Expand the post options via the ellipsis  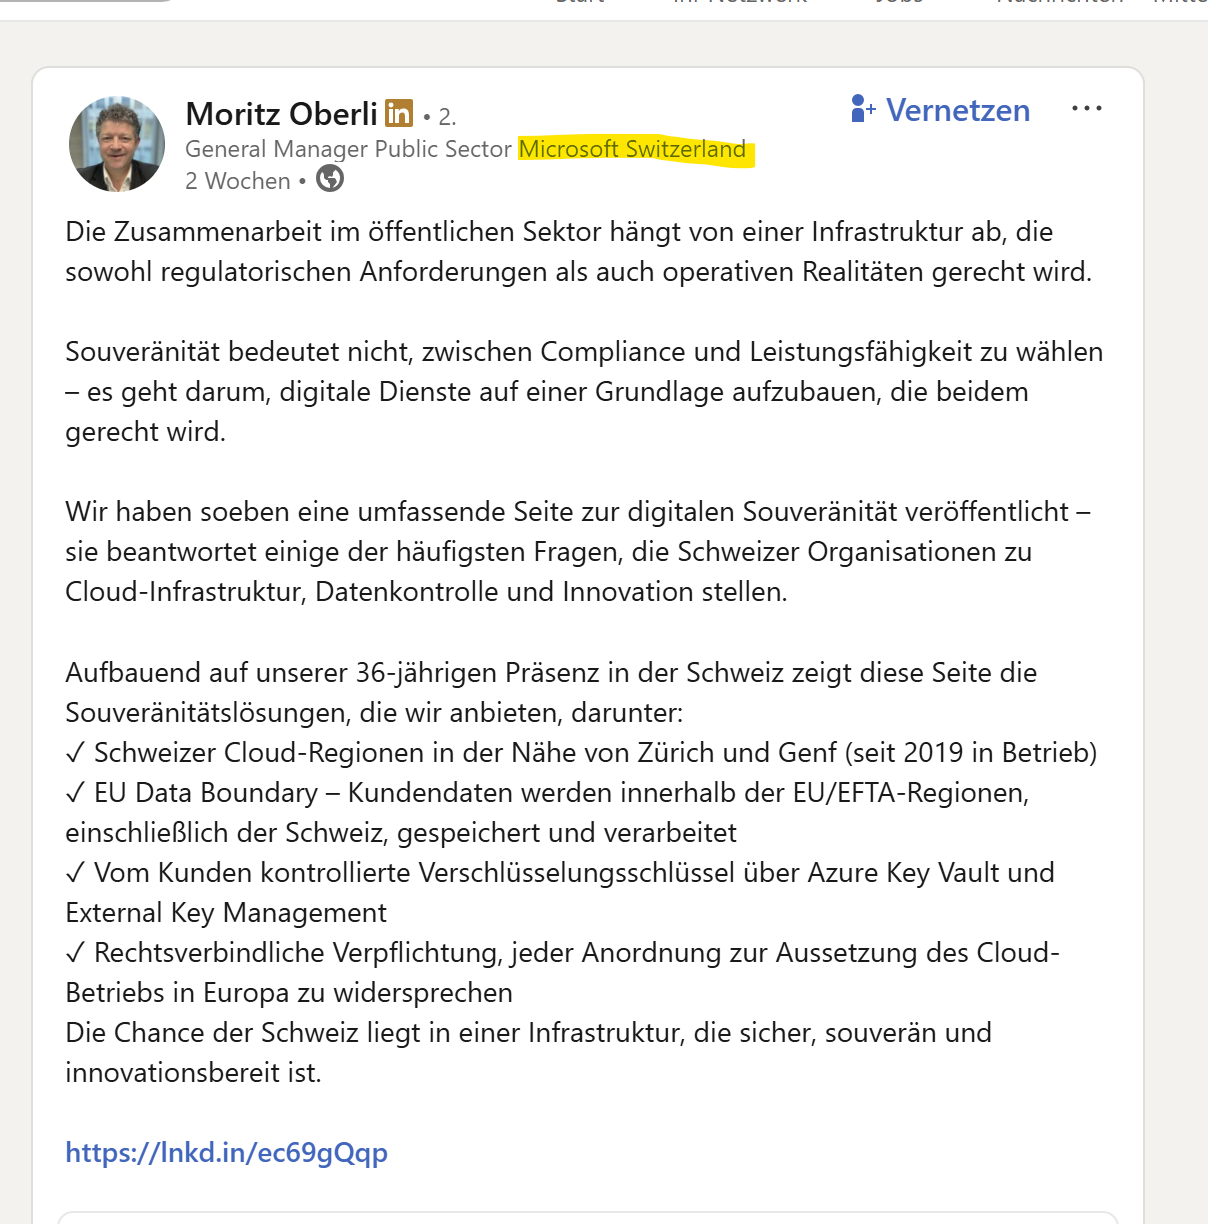pyautogui.click(x=1086, y=108)
